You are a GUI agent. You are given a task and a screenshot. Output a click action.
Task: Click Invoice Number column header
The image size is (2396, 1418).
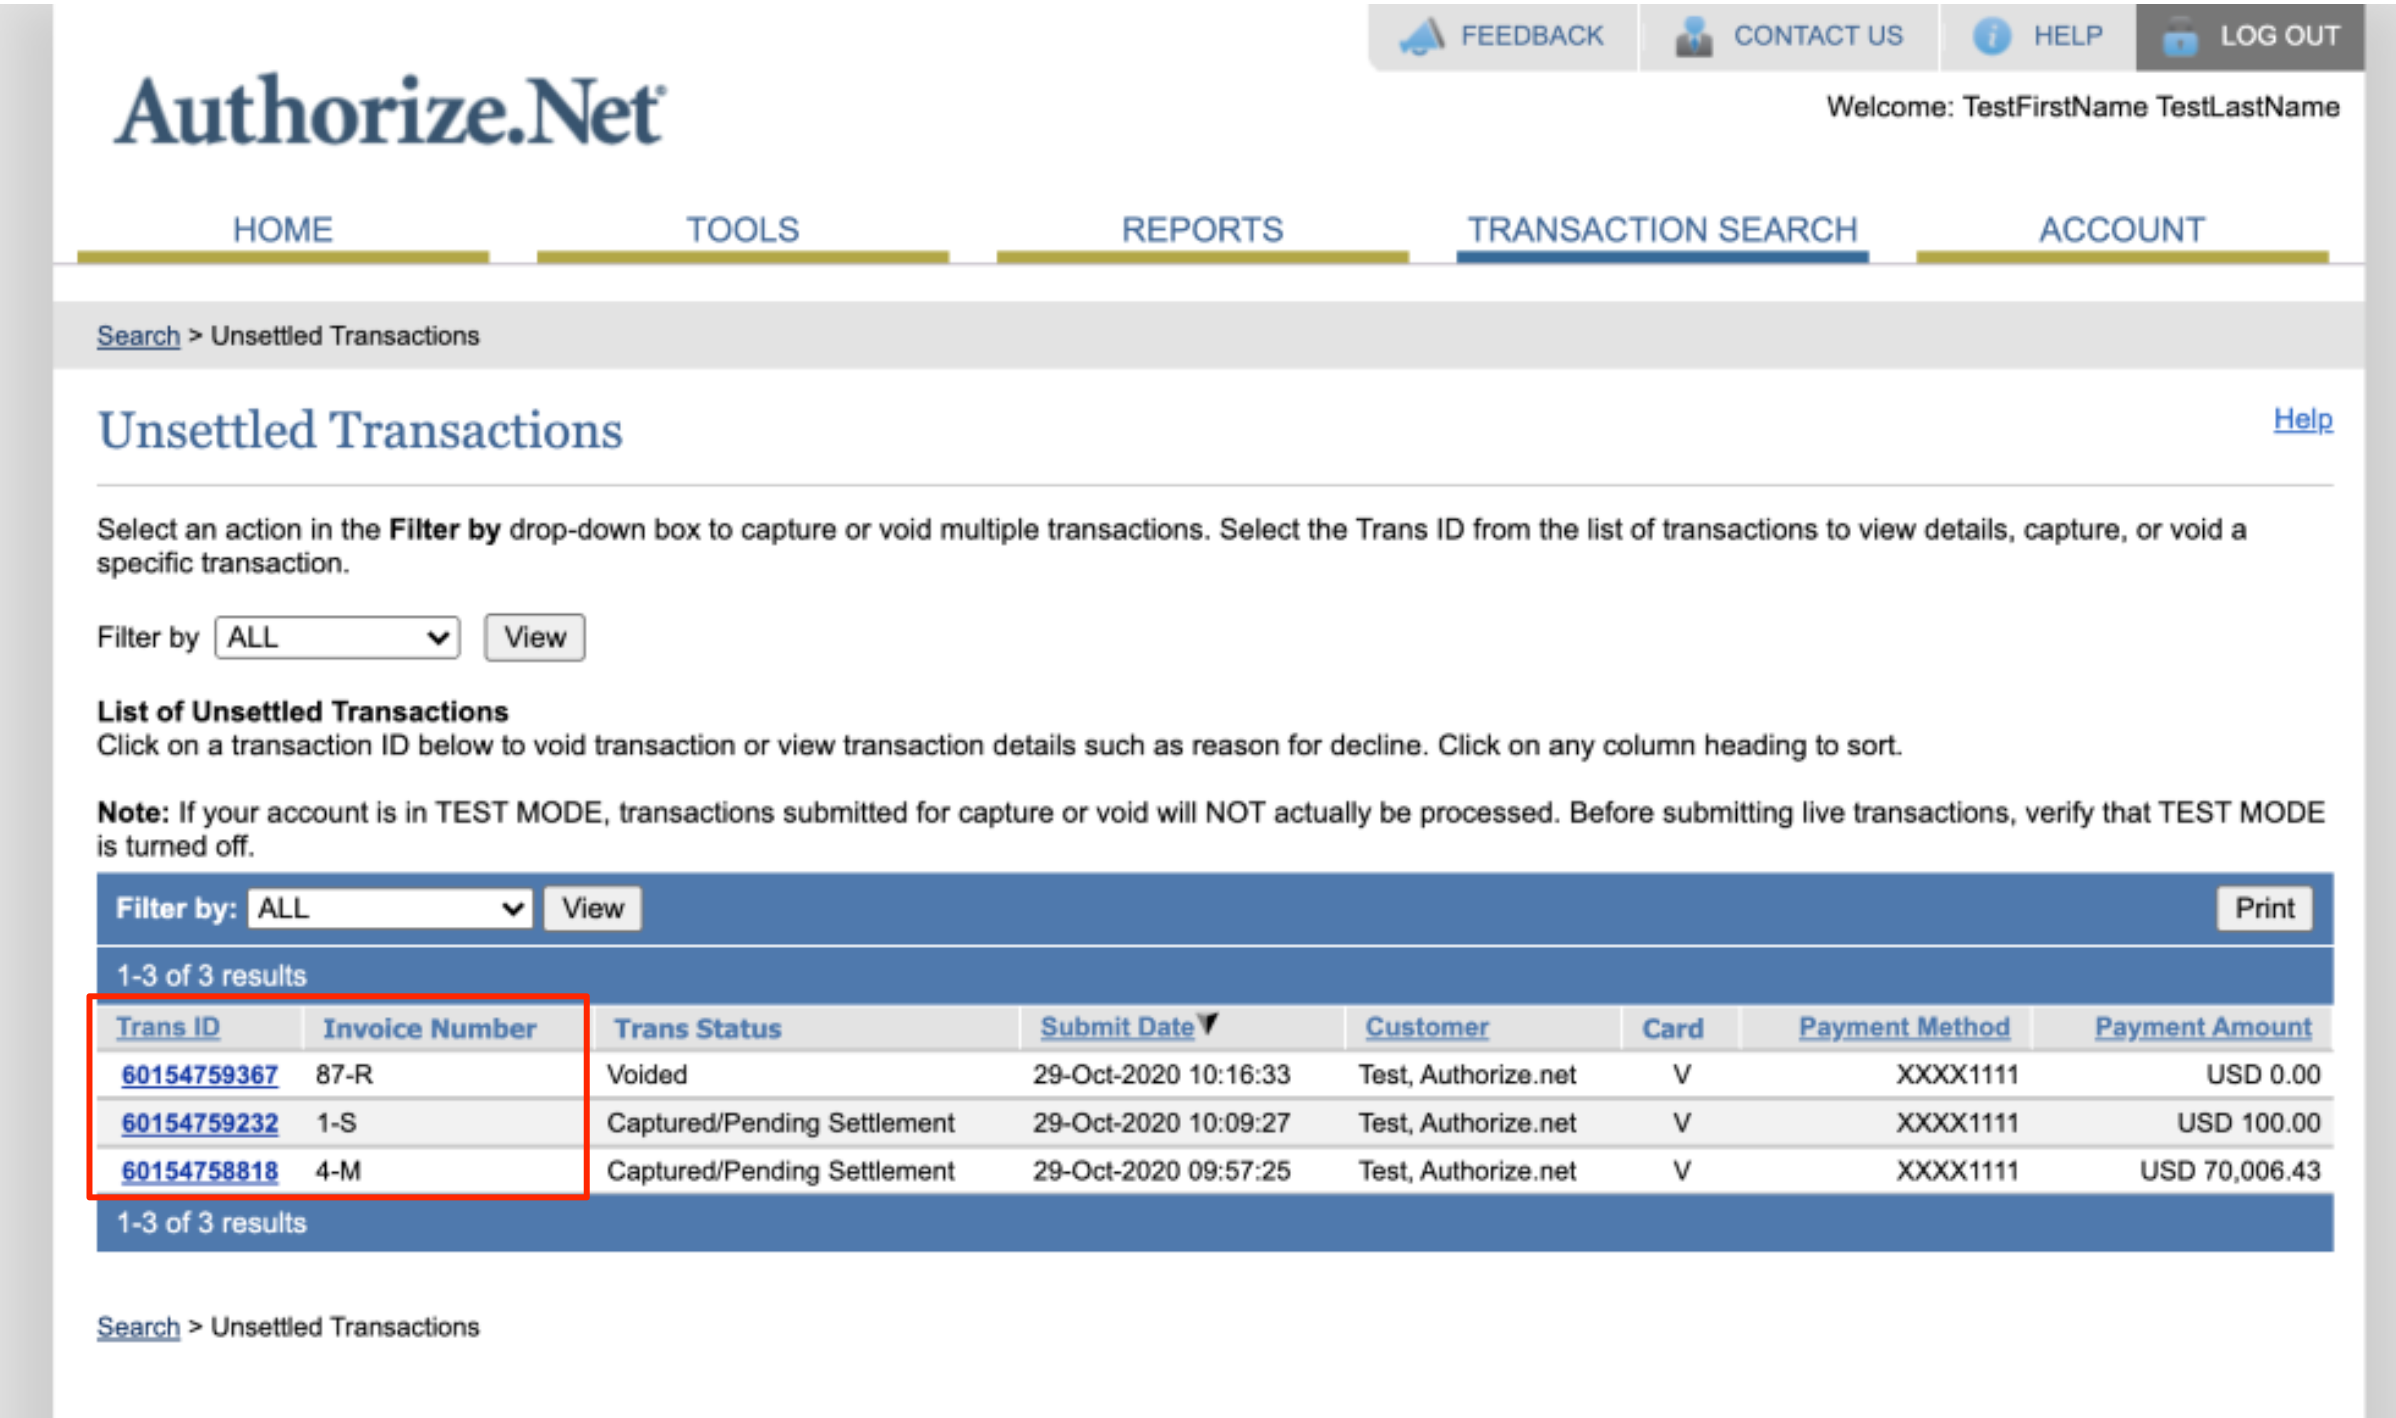[429, 1028]
